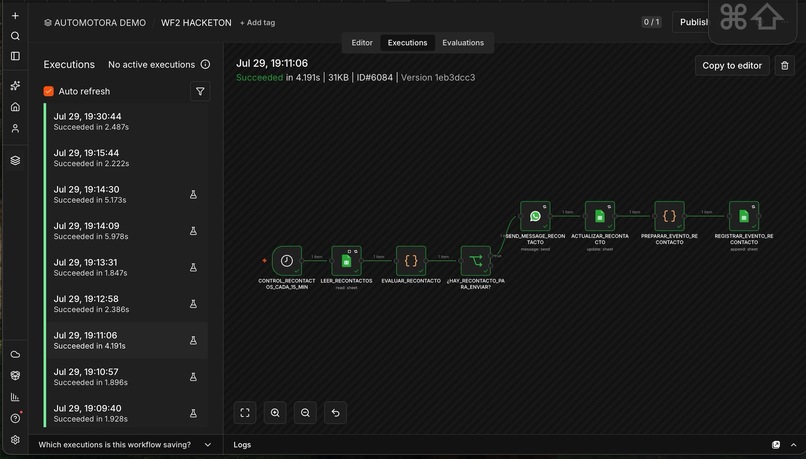This screenshot has width=806, height=459.
Task: Click info icon beside No active executions
Action: (x=205, y=64)
